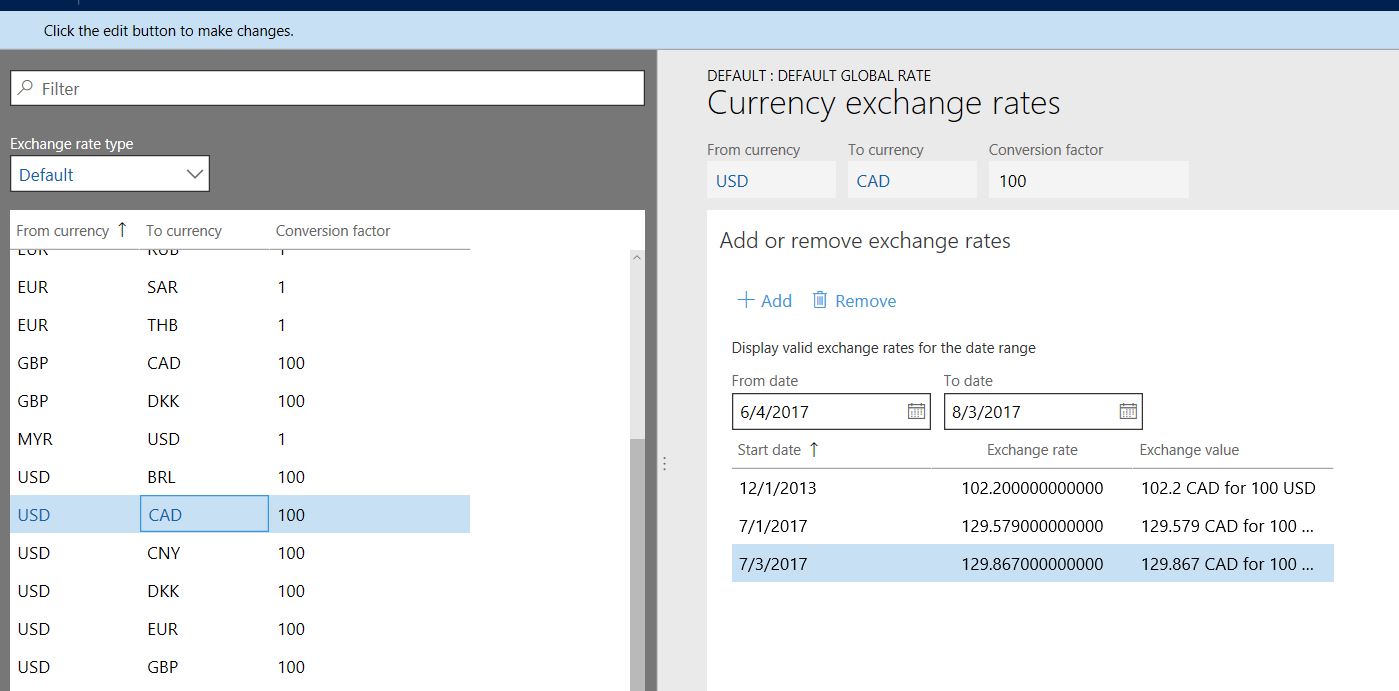Select the GBP to DKK currency row

[x=240, y=401]
